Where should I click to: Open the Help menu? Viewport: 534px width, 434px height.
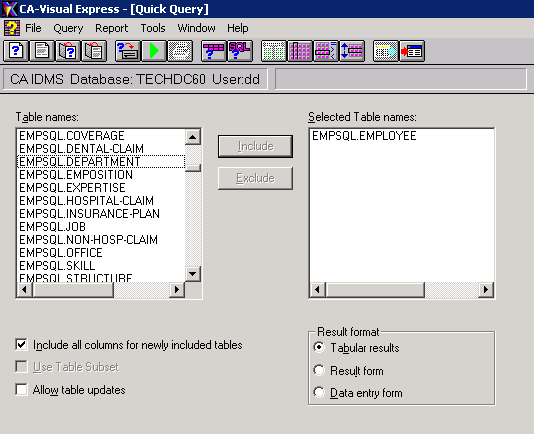(237, 28)
